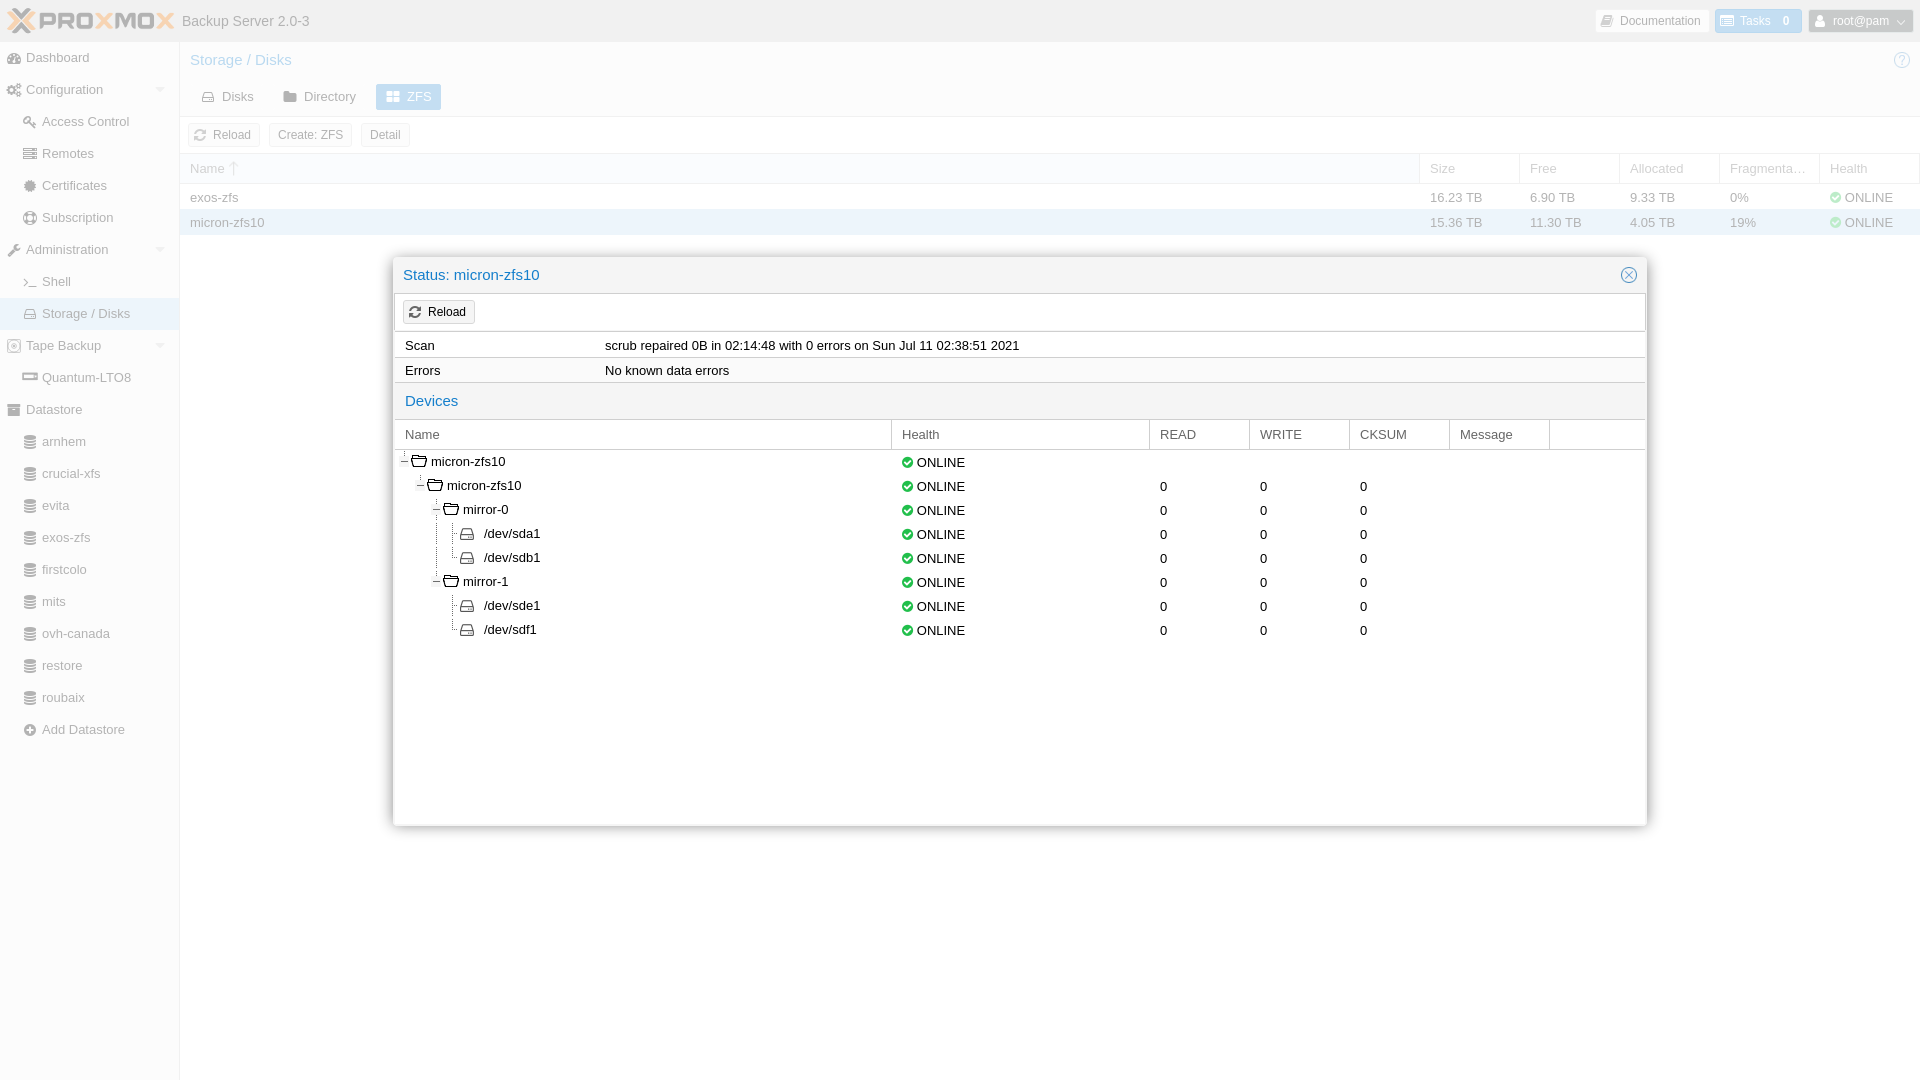Viewport: 1920px width, 1080px height.
Task: Click Add Datastore plus icon
Action: click(30, 730)
